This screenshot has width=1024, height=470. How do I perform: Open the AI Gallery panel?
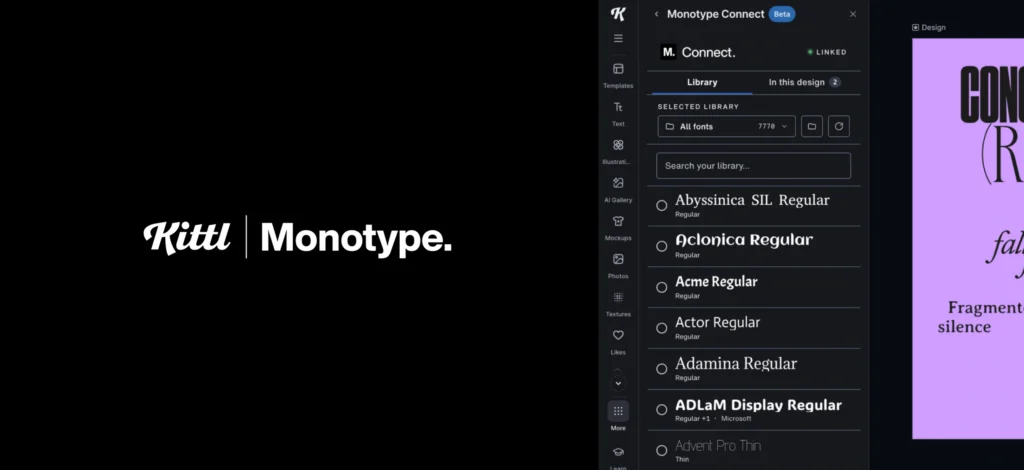(618, 189)
